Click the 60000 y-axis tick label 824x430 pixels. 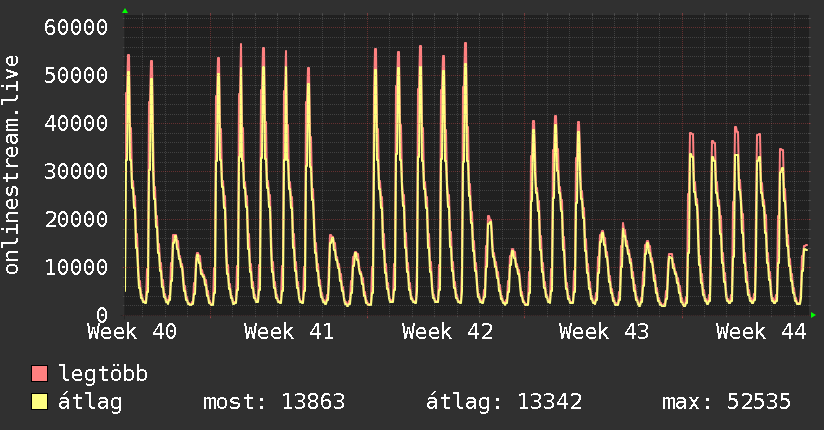tap(76, 27)
